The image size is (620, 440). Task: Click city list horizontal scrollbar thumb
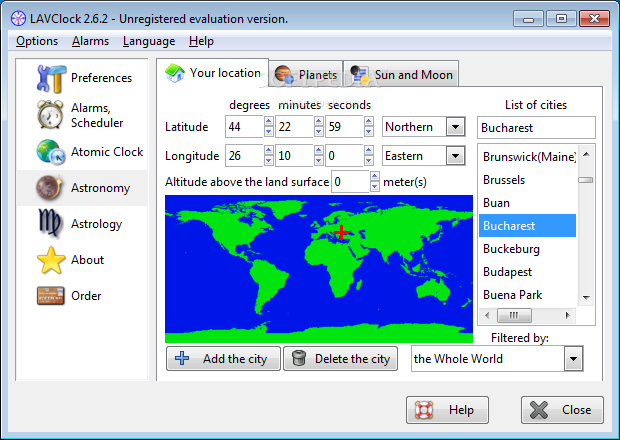click(x=514, y=315)
